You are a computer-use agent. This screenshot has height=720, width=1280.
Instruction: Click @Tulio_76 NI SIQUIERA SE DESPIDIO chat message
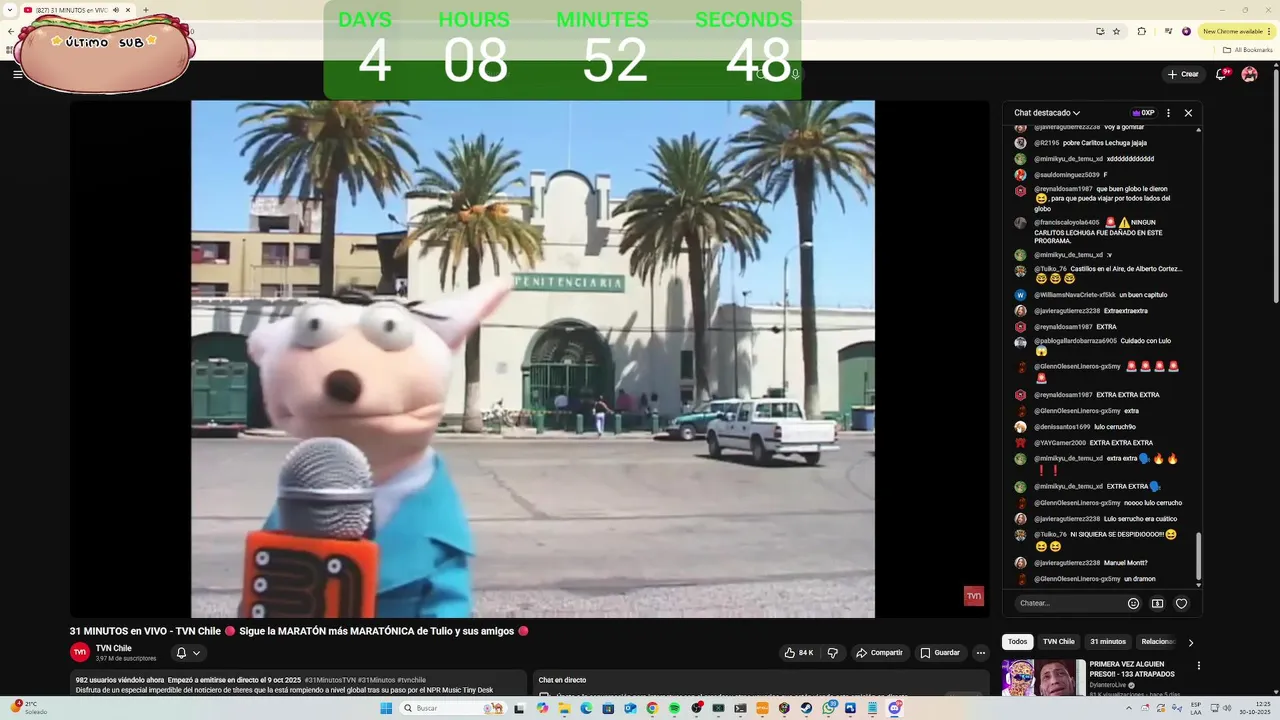click(x=1104, y=540)
